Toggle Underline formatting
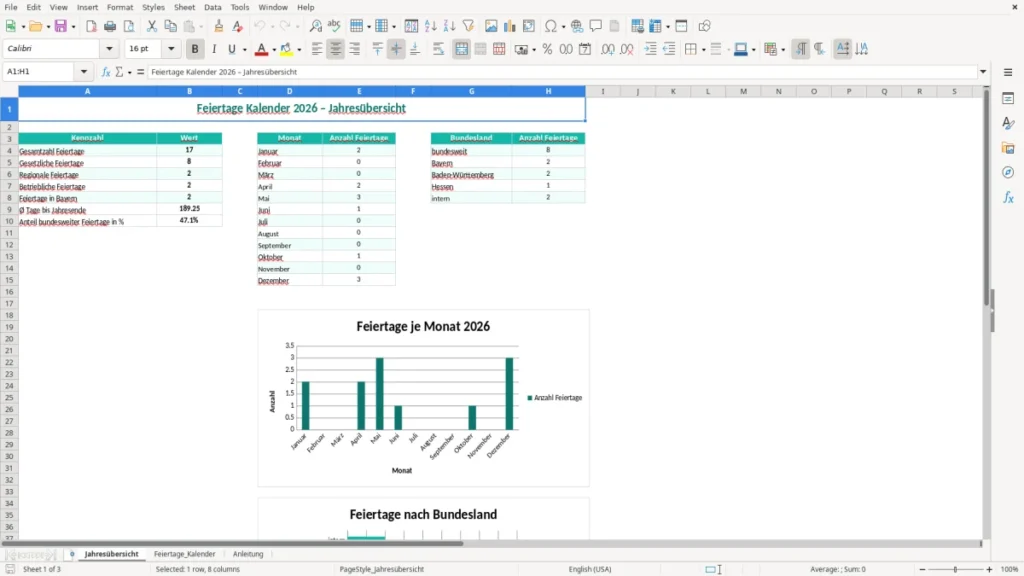 pyautogui.click(x=232, y=49)
